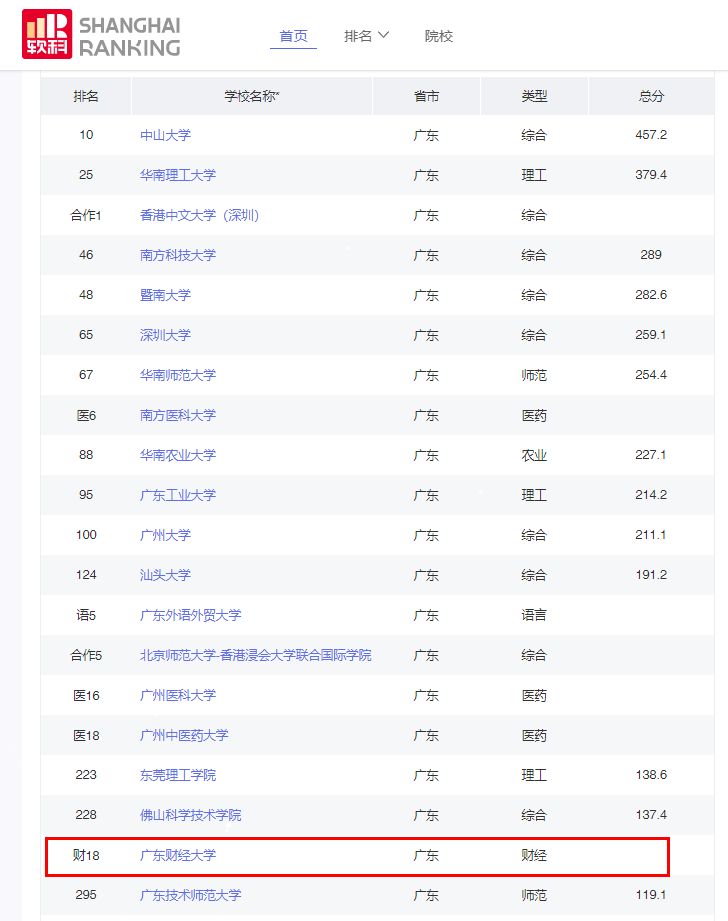Open the 汕头大学 link
The width and height of the screenshot is (728, 921).
[165, 575]
